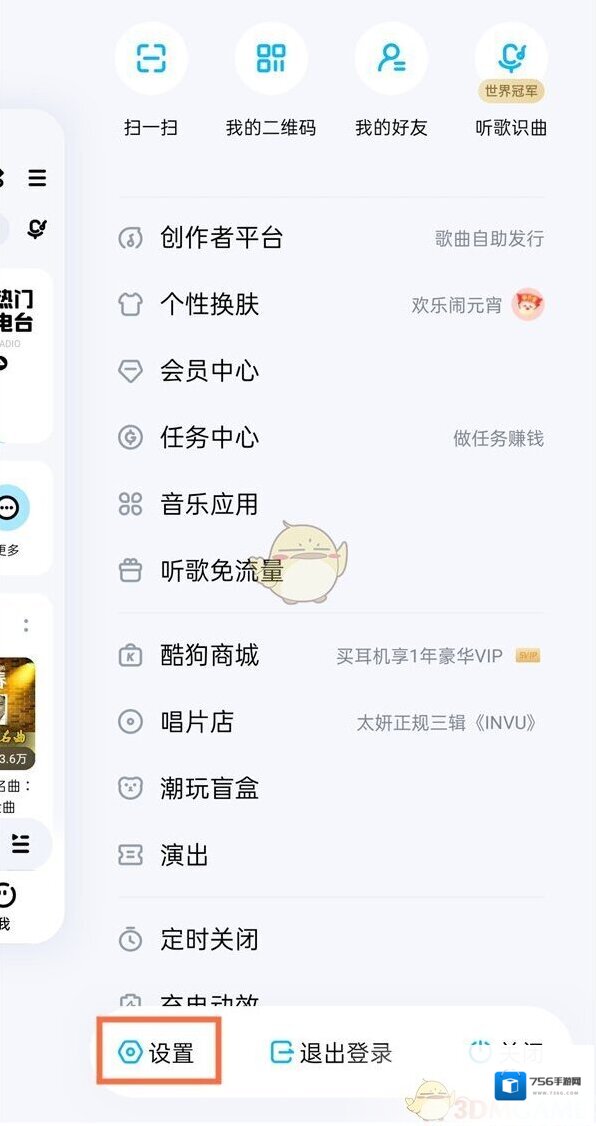
Task: Open 会员中心 diamond icon entry
Action: [x=331, y=371]
